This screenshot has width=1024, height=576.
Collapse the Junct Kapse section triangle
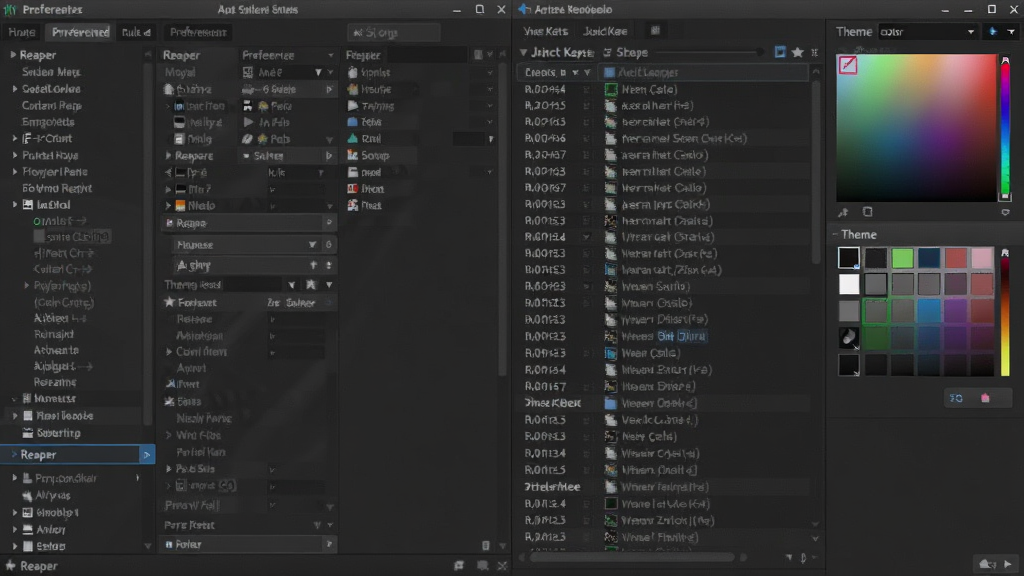[523, 52]
